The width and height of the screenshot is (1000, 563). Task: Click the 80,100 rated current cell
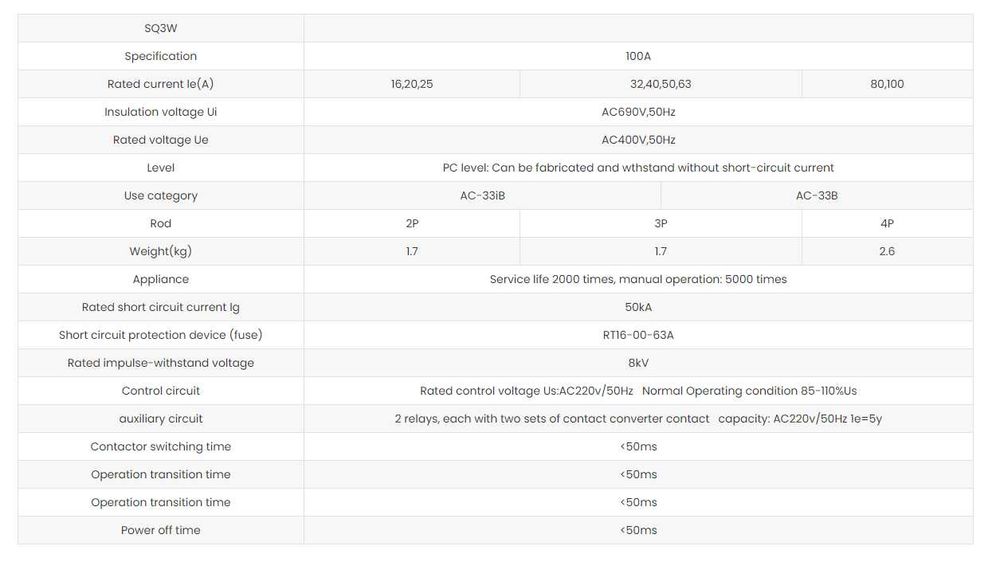887,85
